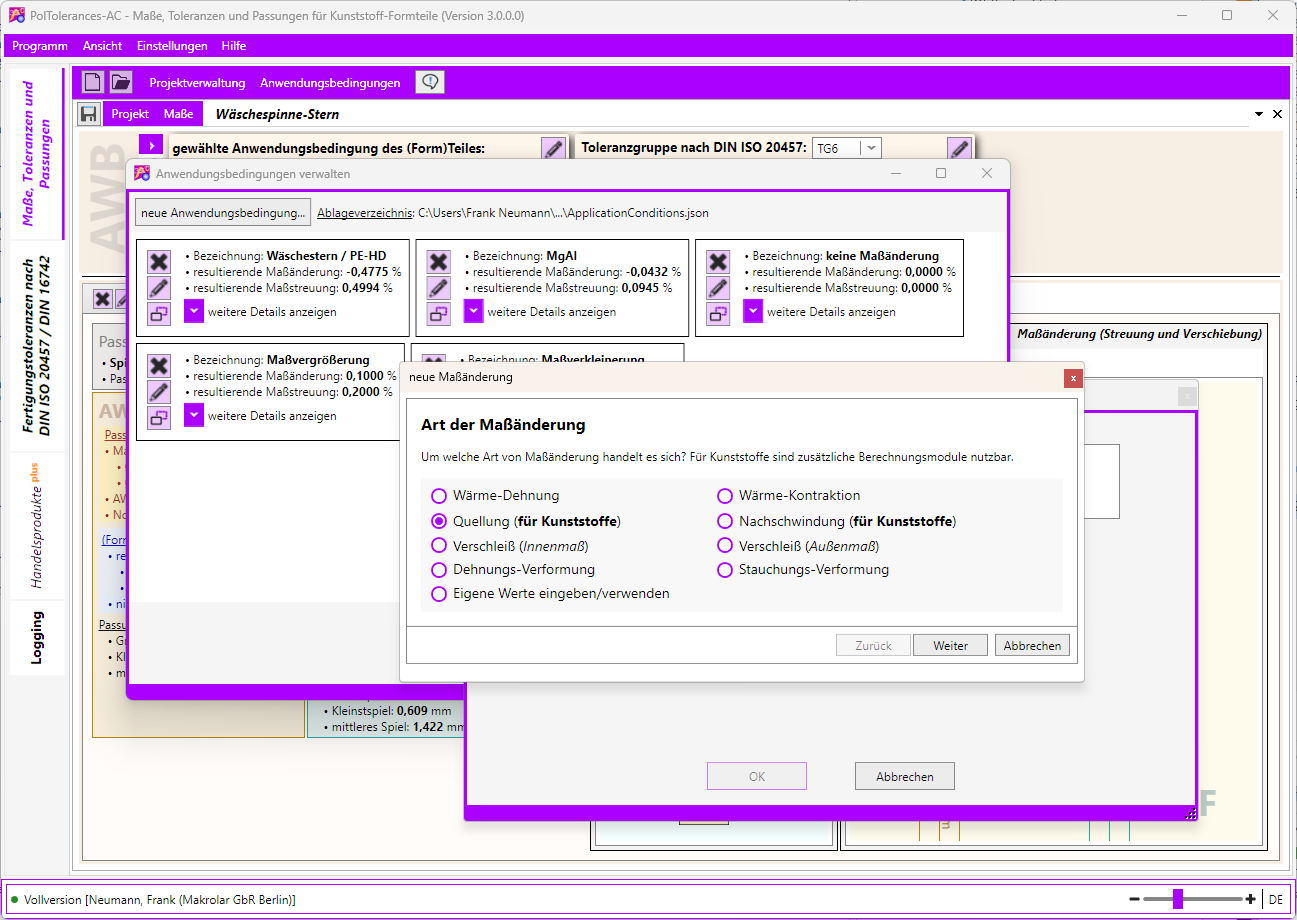This screenshot has height=920, width=1297.
Task: Open Fertigungstoleranzen nach DIN ISO 20457 sidebar tab
Action: click(x=37, y=346)
